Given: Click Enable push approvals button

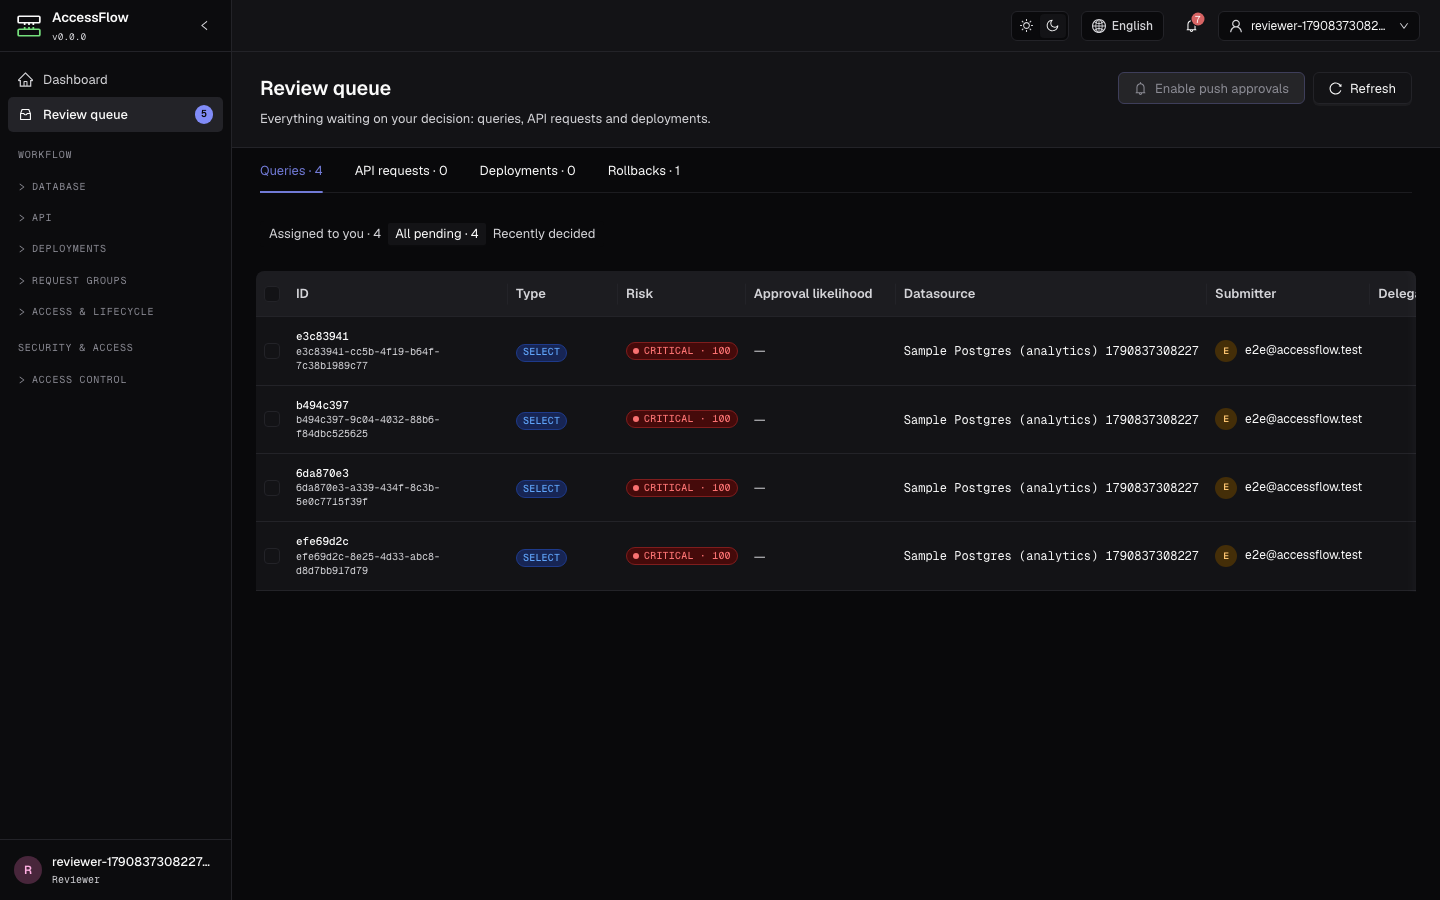Looking at the screenshot, I should (1211, 88).
